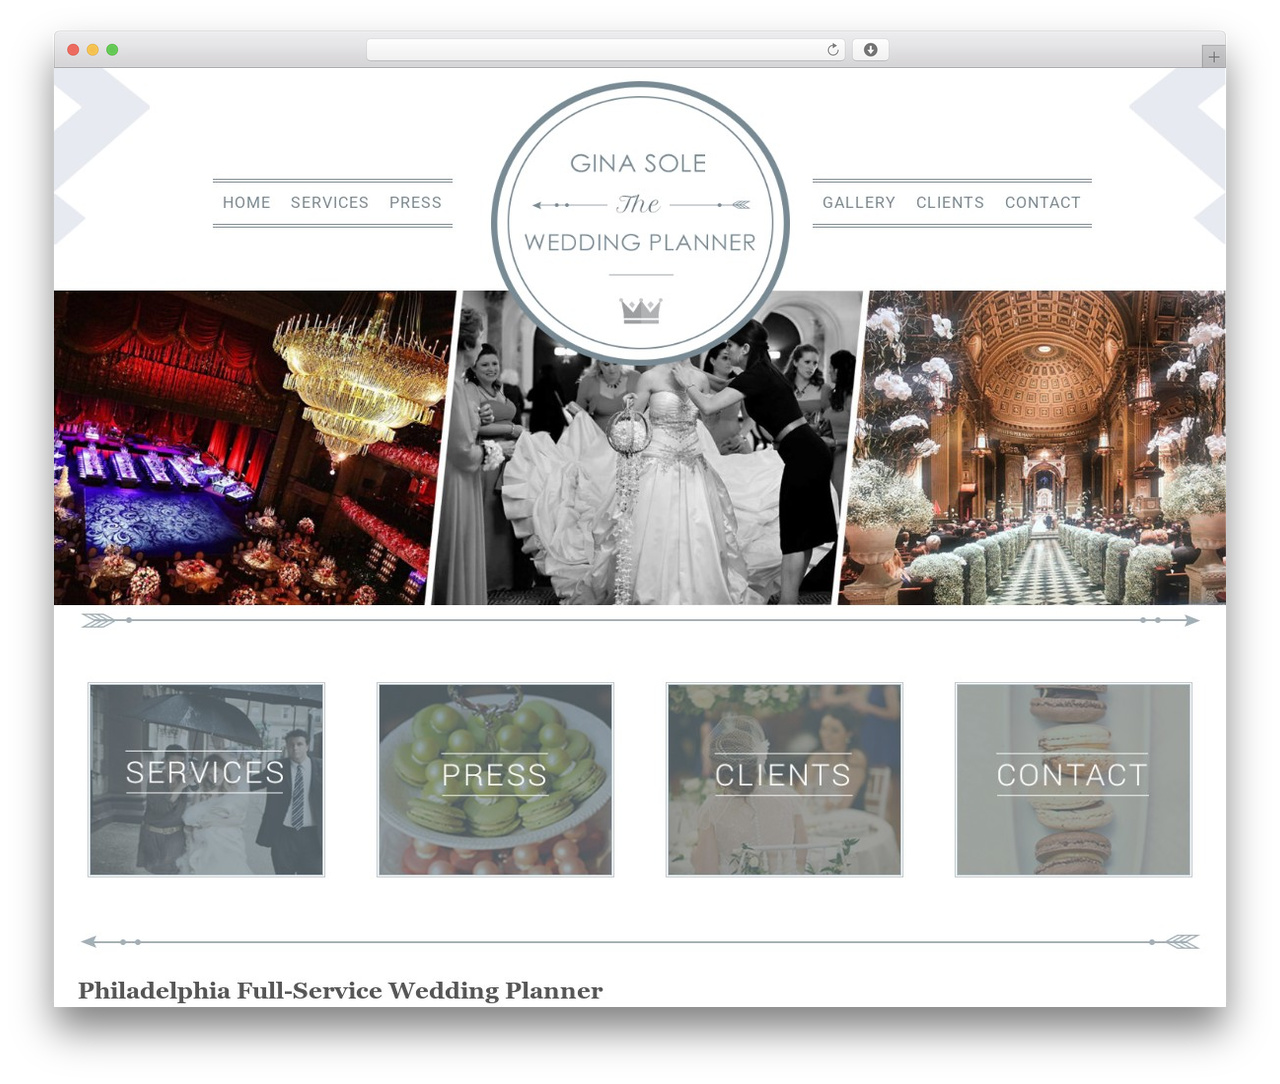Open the Services menu item
The image size is (1280, 1084).
click(330, 202)
